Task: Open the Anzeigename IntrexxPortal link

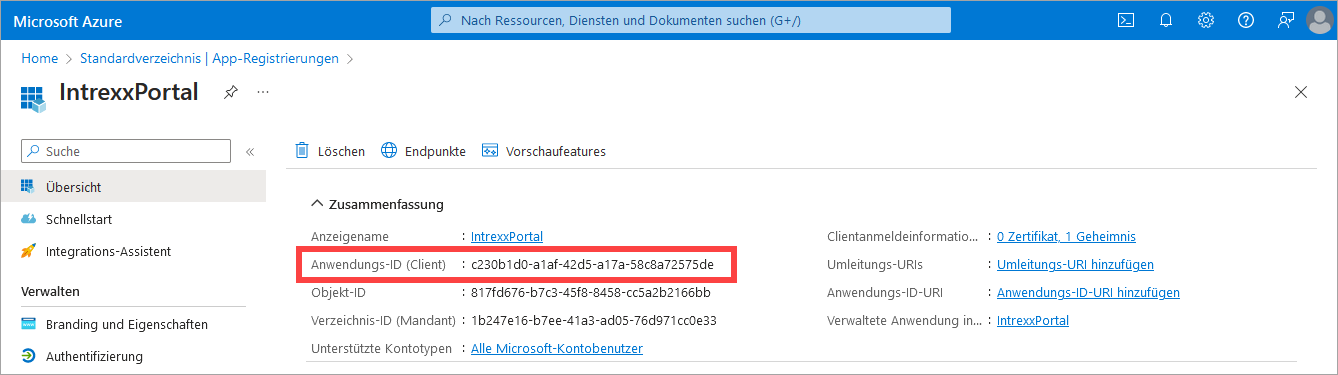Action: point(507,237)
